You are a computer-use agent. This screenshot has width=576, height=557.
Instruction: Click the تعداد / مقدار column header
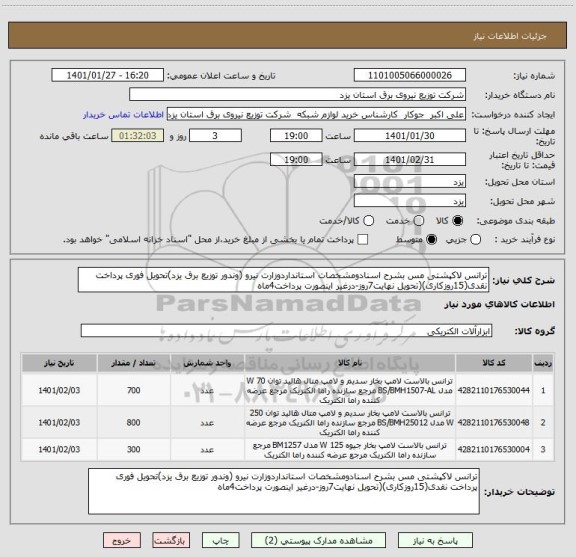[133, 363]
